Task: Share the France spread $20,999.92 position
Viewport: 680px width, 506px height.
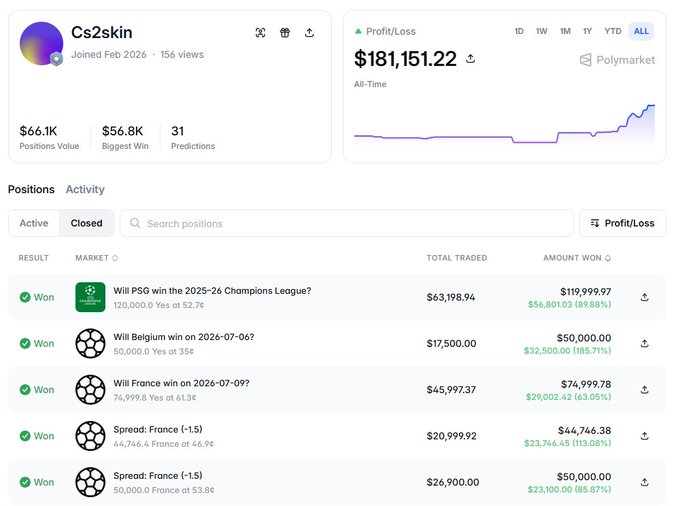Action: [644, 436]
